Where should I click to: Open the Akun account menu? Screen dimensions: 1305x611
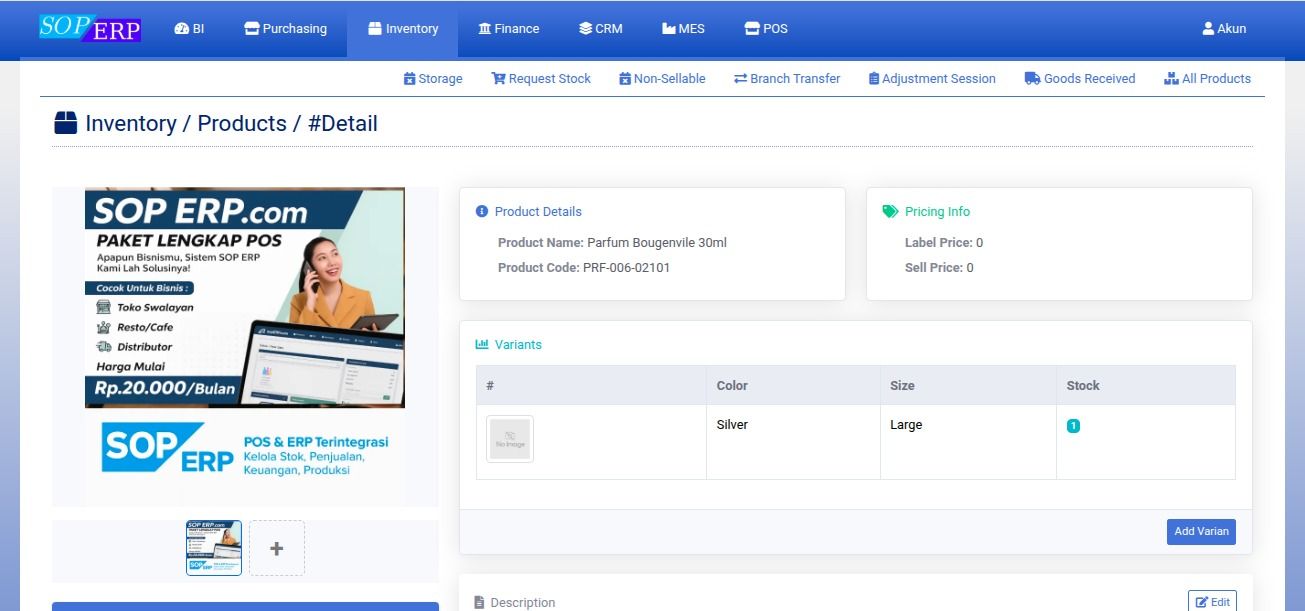(x=1224, y=29)
